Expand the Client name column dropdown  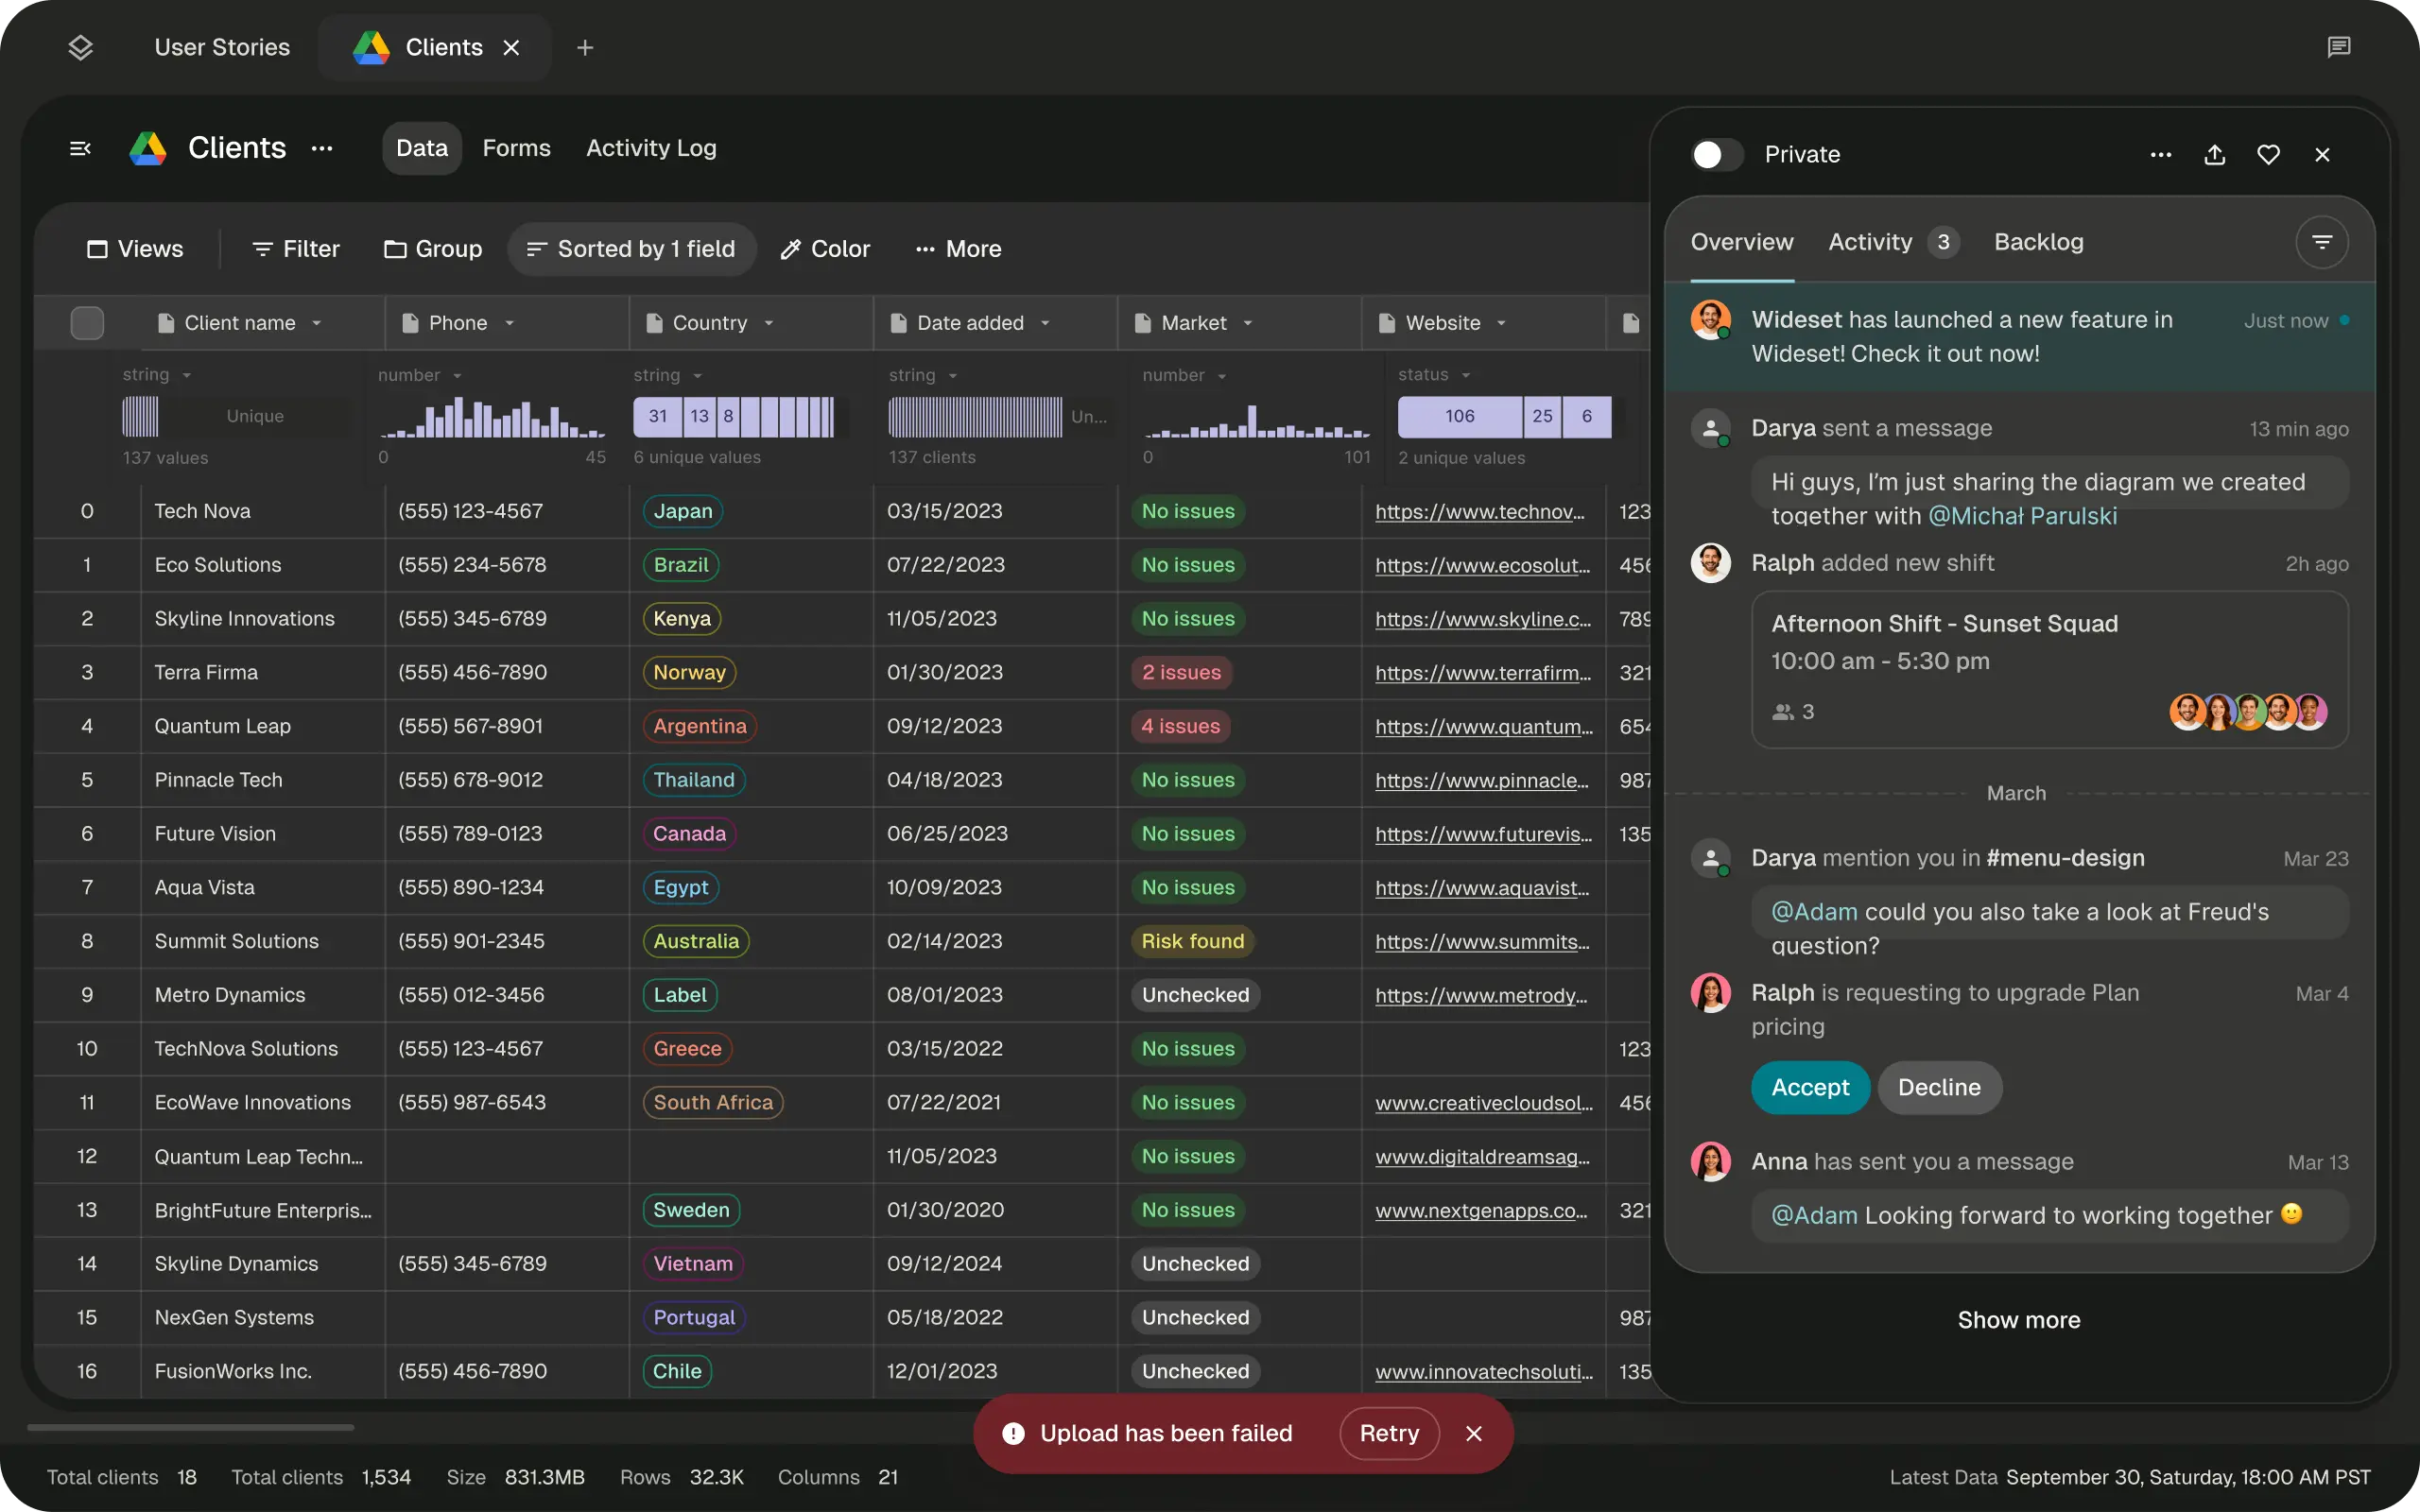click(x=317, y=323)
